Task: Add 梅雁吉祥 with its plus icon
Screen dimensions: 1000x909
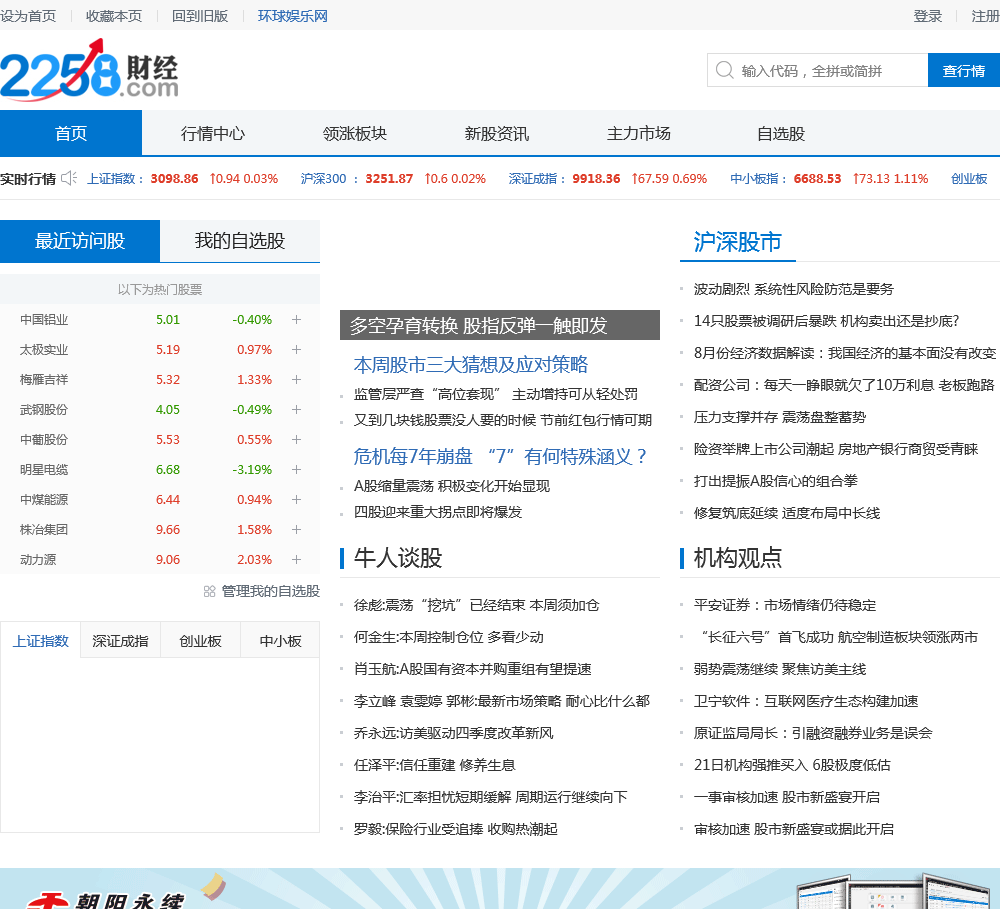Action: point(296,380)
